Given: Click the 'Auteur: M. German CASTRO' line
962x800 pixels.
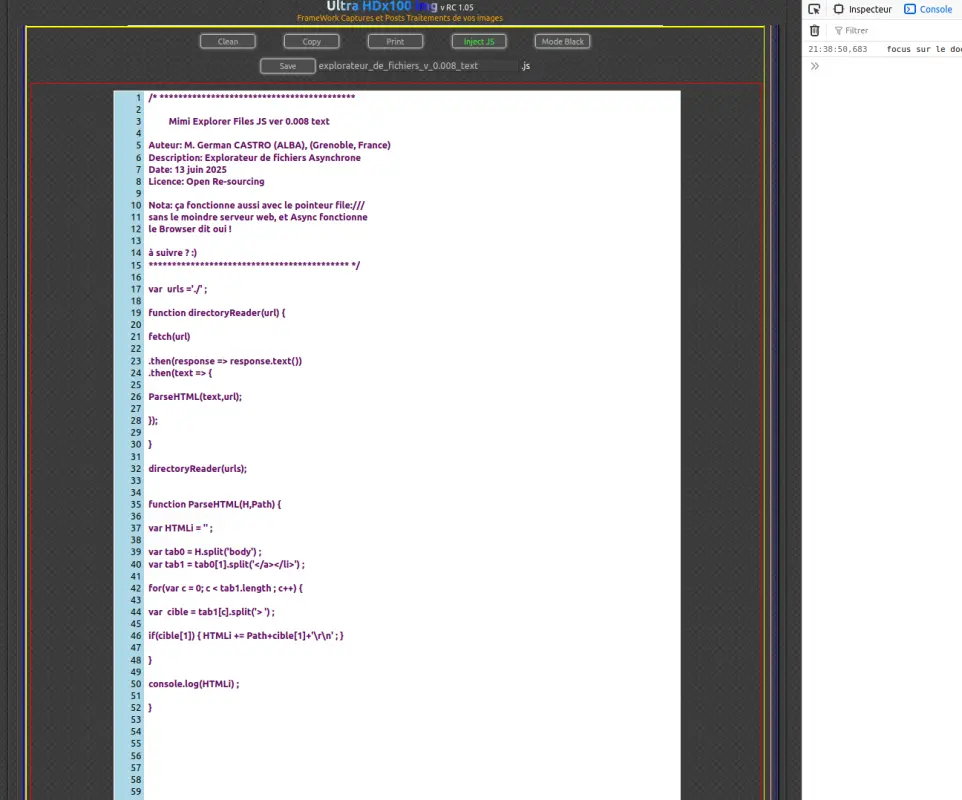Looking at the screenshot, I should [x=269, y=145].
